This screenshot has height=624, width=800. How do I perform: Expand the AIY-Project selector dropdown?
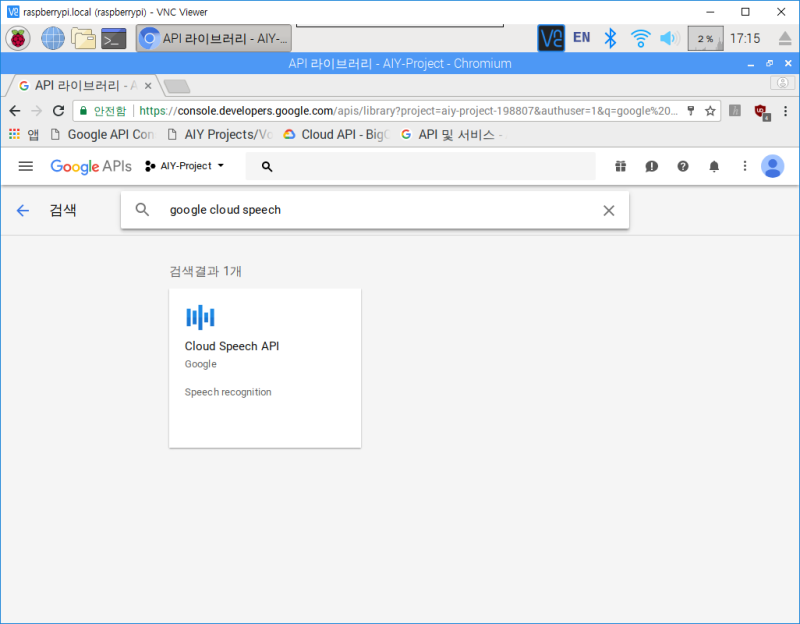click(x=185, y=166)
